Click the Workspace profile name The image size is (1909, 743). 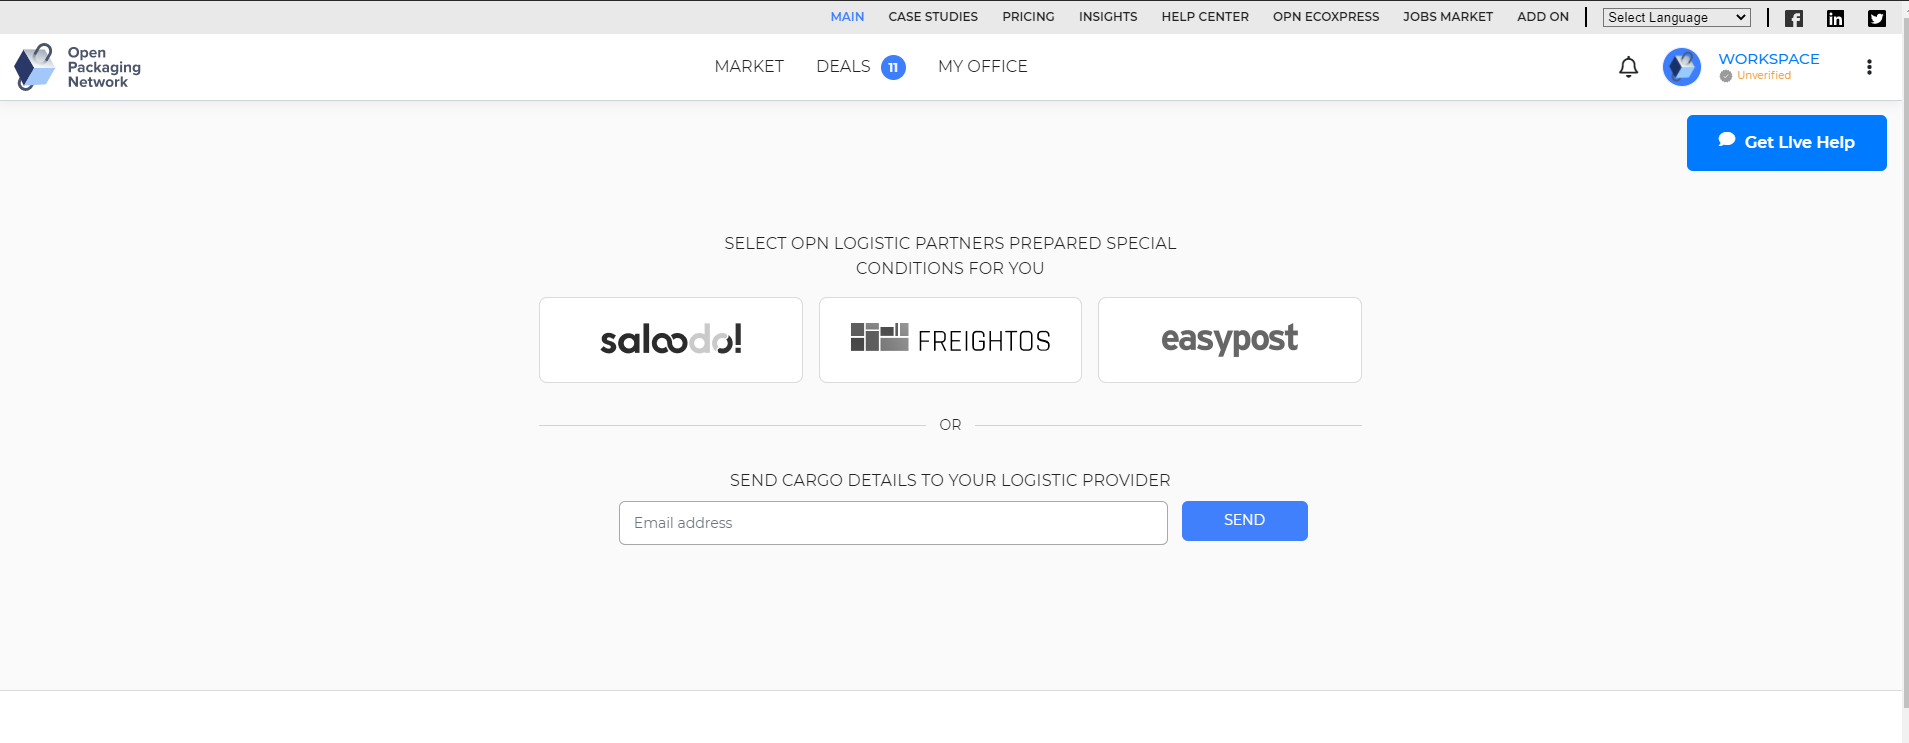(x=1768, y=59)
